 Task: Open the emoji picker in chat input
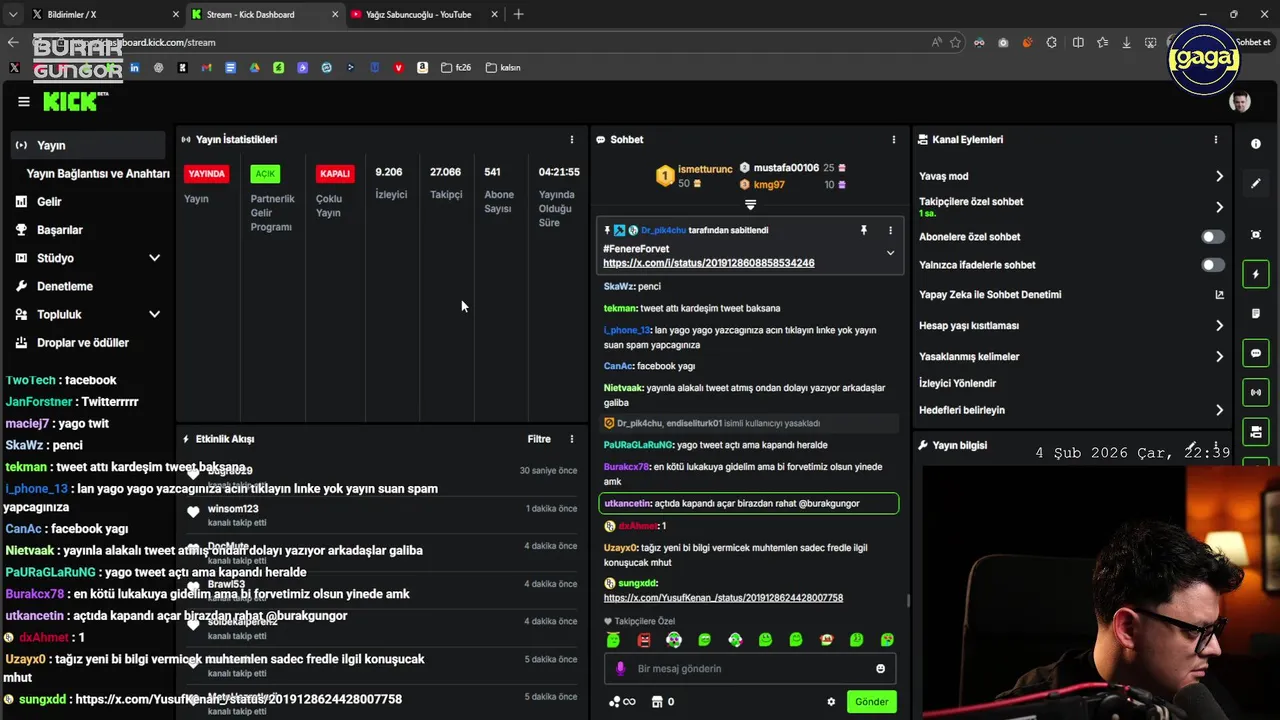pos(881,669)
